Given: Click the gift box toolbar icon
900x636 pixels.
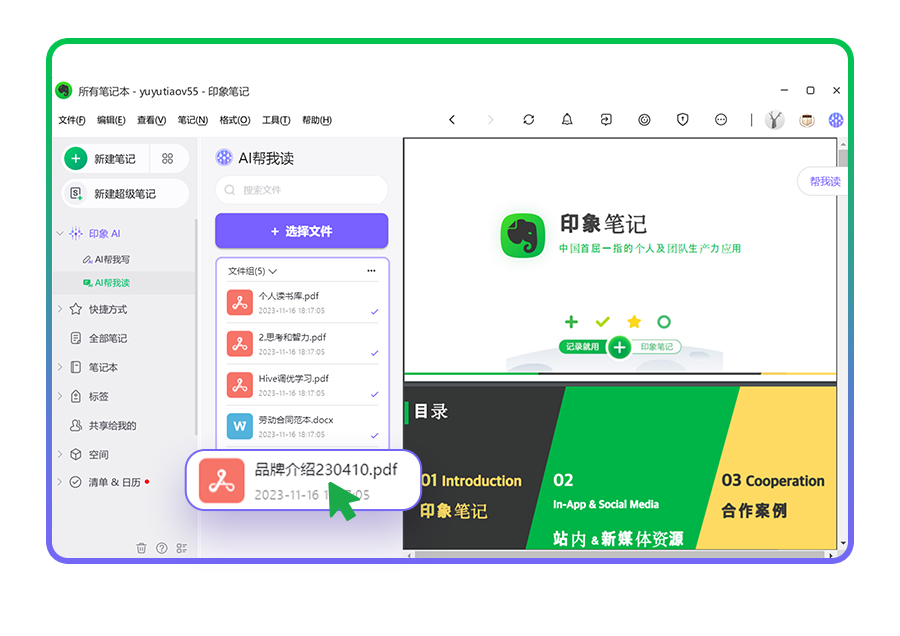Looking at the screenshot, I should click(x=807, y=120).
